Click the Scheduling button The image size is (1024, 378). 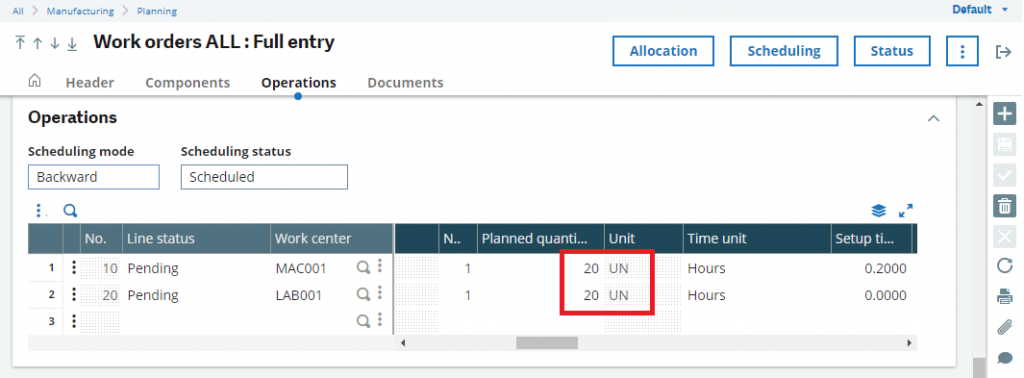point(784,51)
